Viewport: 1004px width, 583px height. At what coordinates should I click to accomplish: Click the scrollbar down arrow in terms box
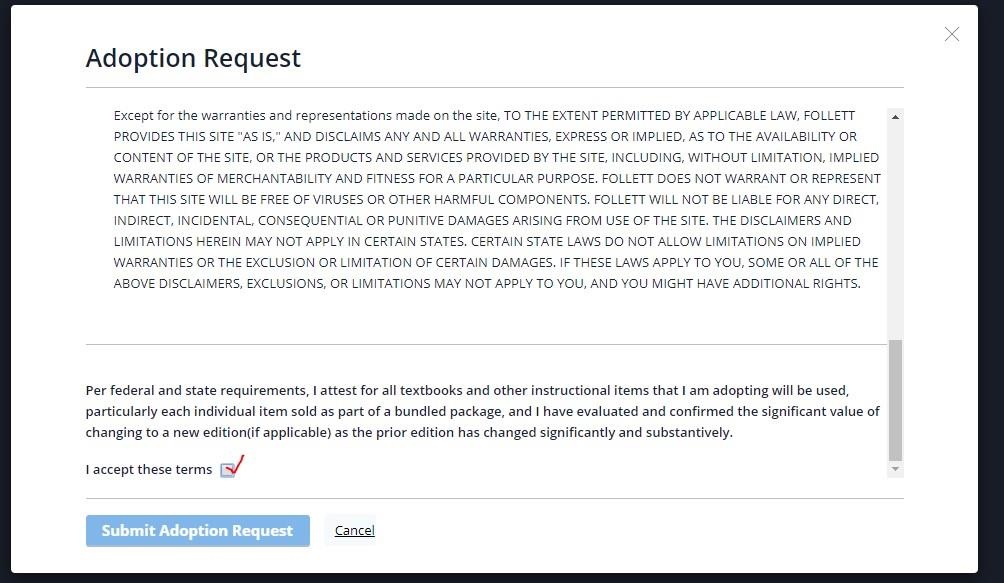click(895, 469)
